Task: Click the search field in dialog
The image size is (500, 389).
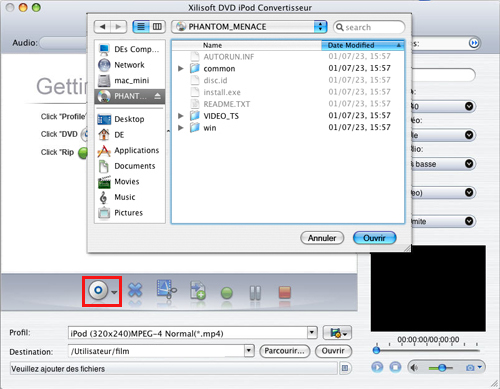Action: coord(369,27)
